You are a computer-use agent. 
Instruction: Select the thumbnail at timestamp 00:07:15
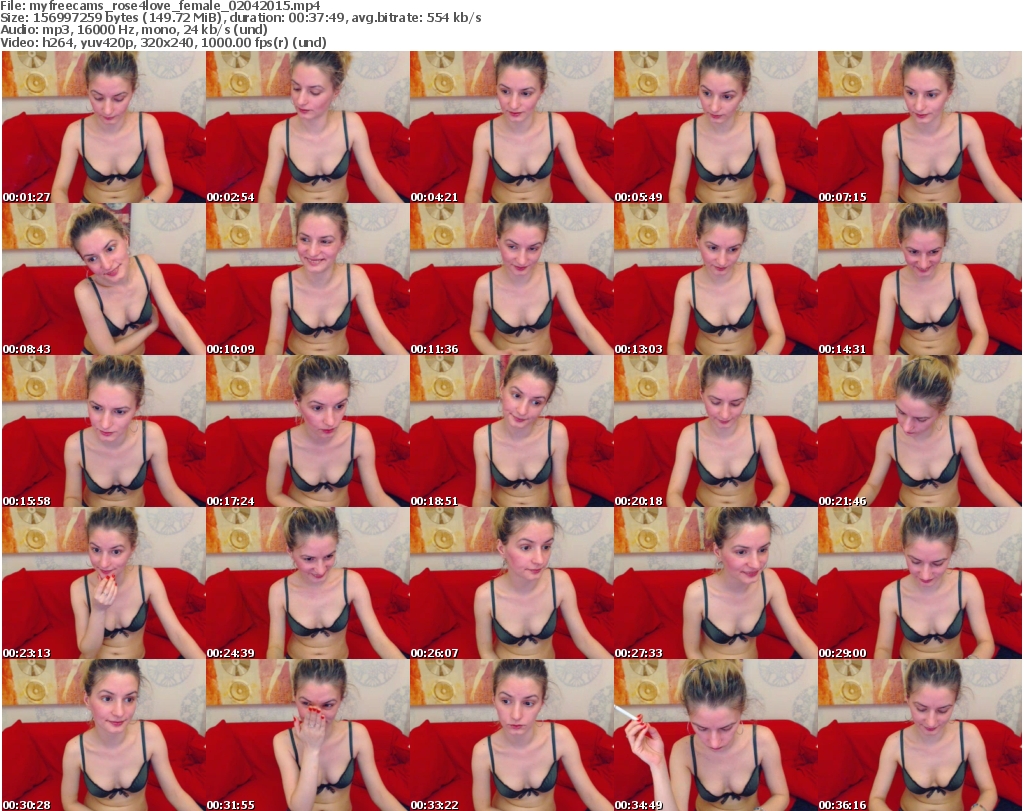point(920,127)
